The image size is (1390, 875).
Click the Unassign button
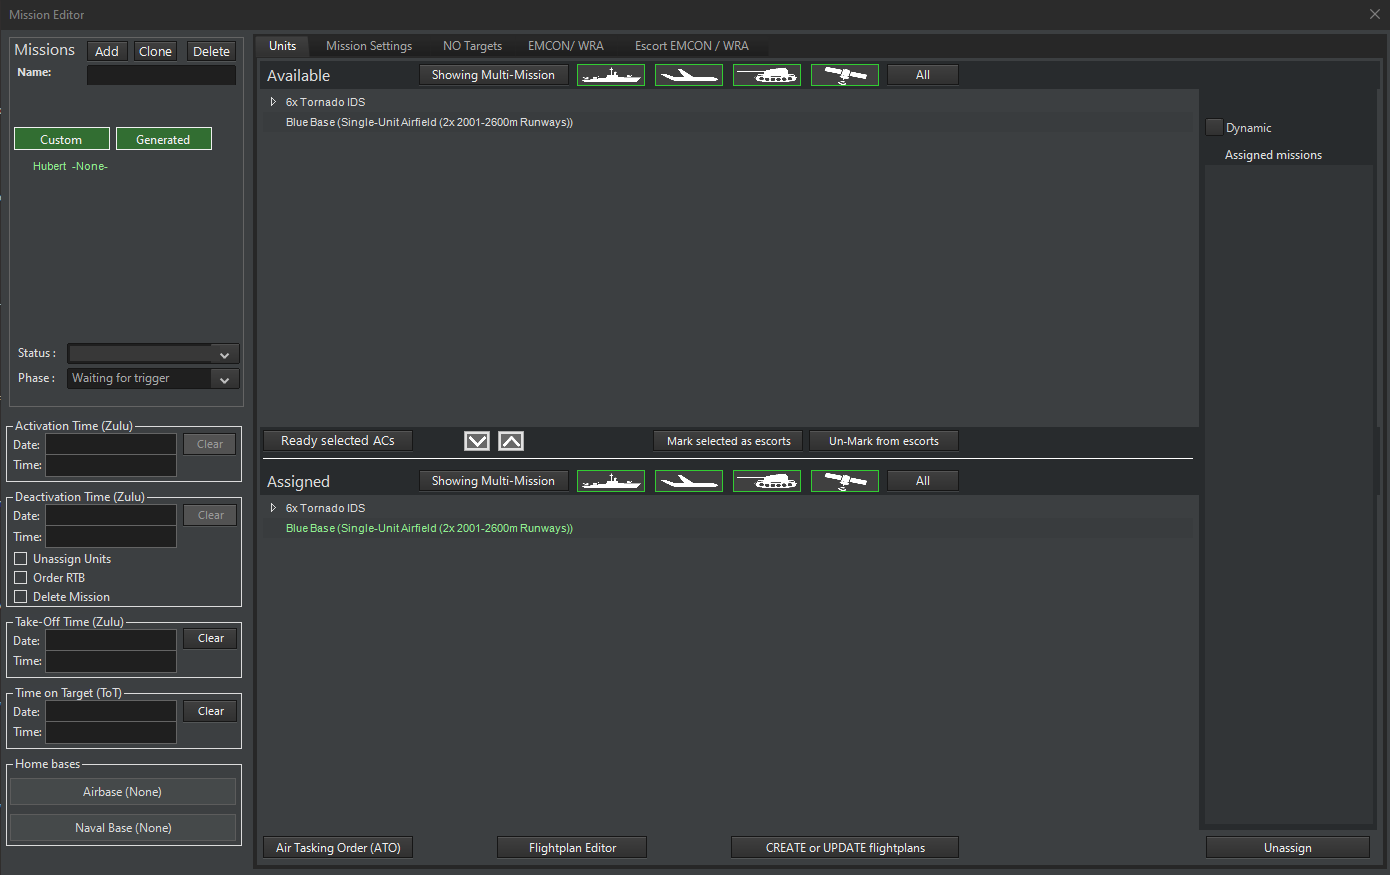tap(1288, 848)
